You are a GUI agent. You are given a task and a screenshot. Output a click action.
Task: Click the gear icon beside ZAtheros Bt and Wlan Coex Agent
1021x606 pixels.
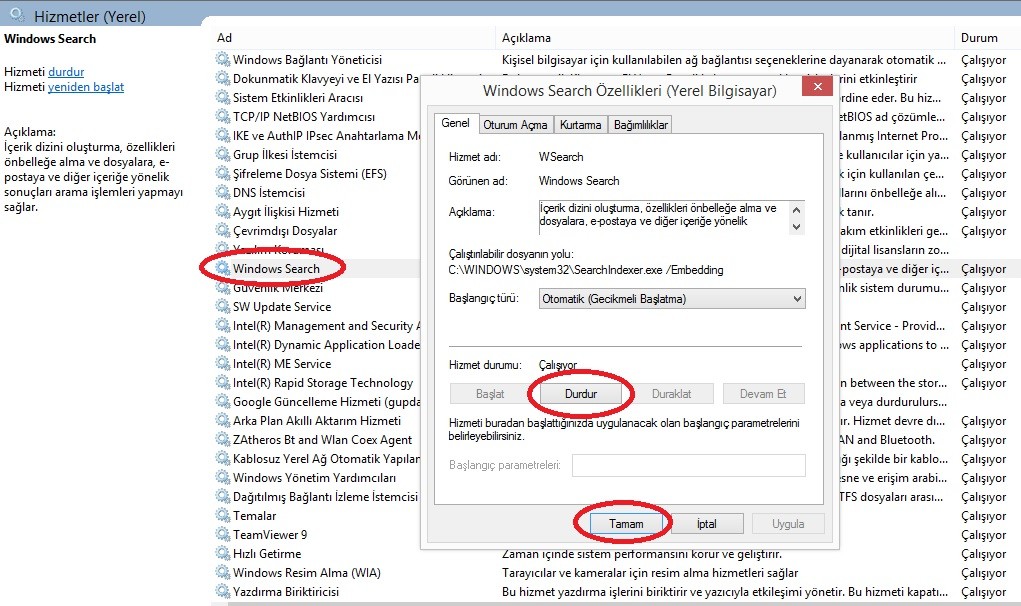pyautogui.click(x=223, y=439)
